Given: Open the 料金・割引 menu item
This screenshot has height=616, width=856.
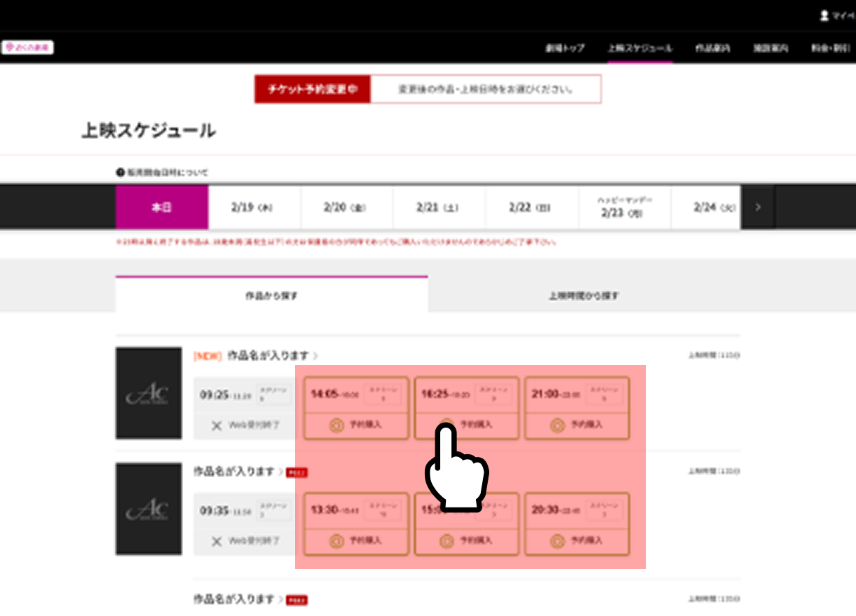Looking at the screenshot, I should (830, 48).
